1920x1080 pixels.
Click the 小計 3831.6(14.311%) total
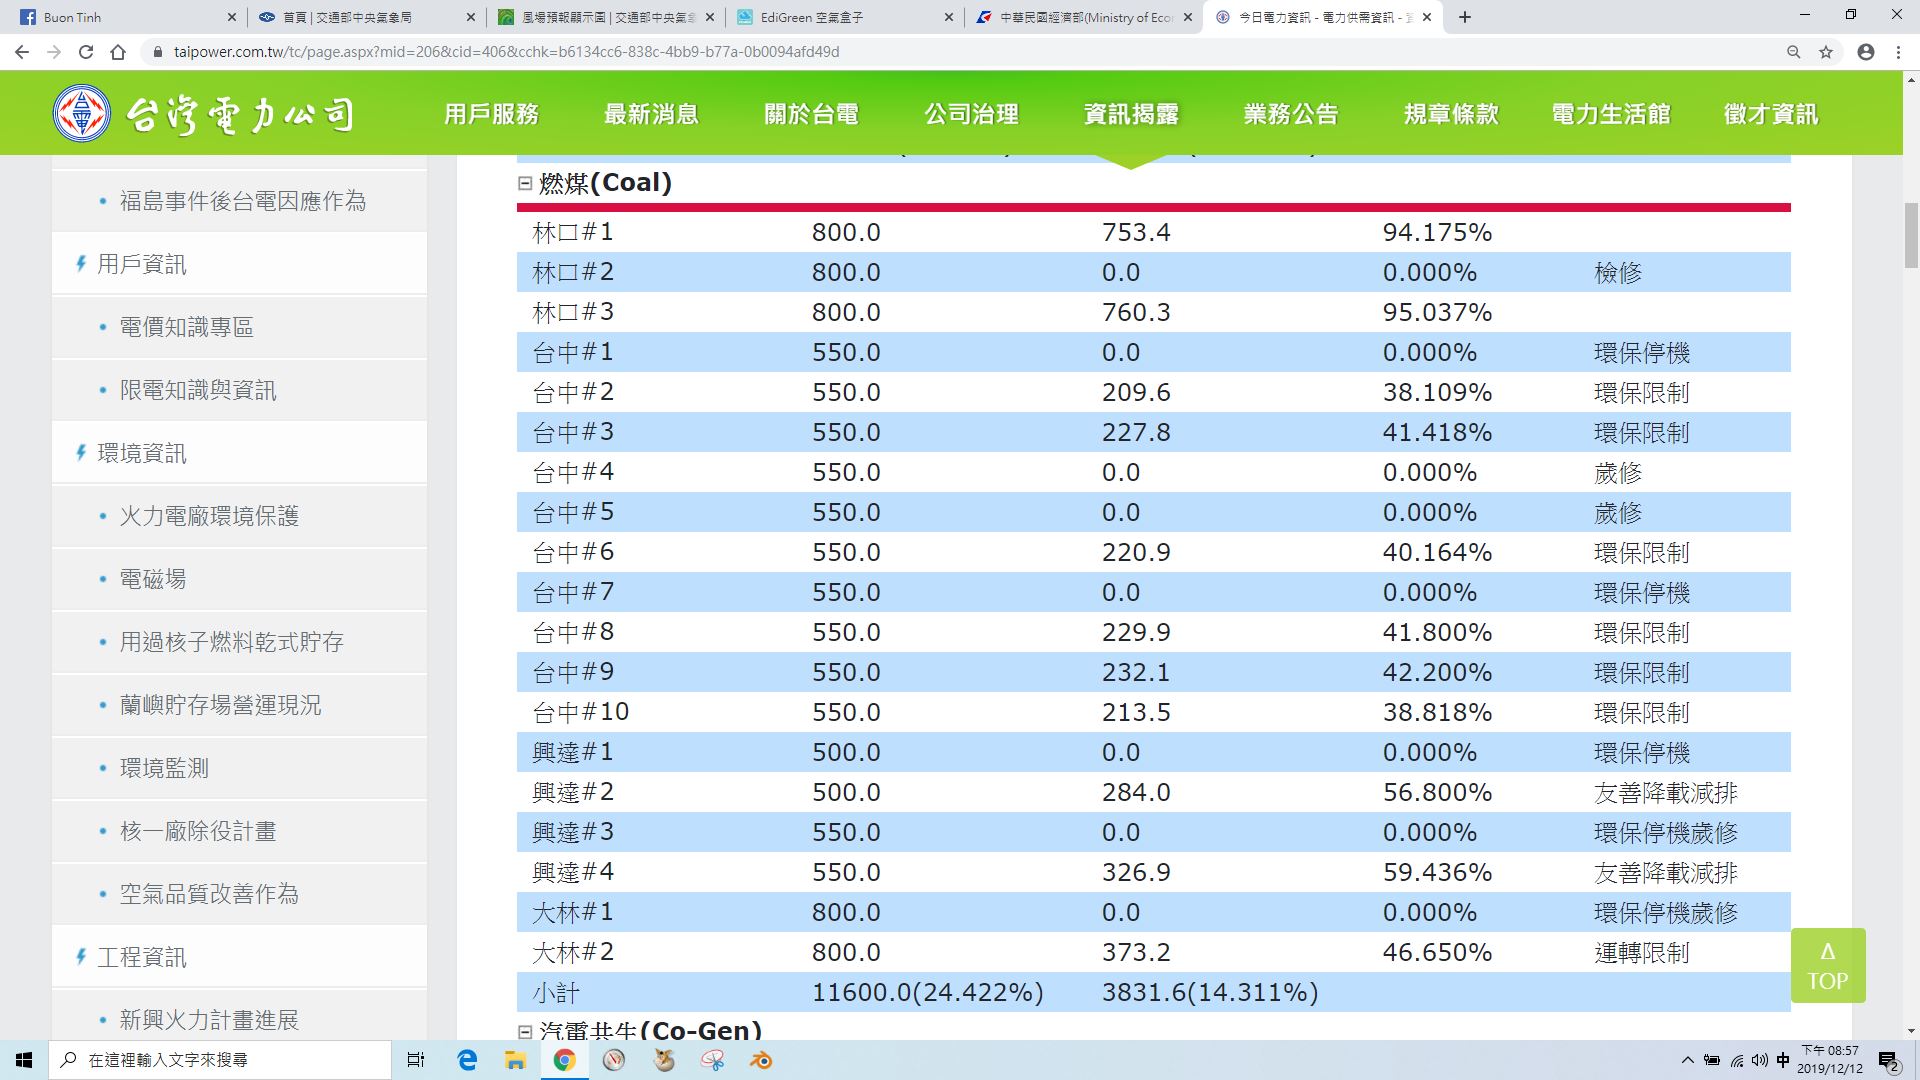coord(1210,992)
